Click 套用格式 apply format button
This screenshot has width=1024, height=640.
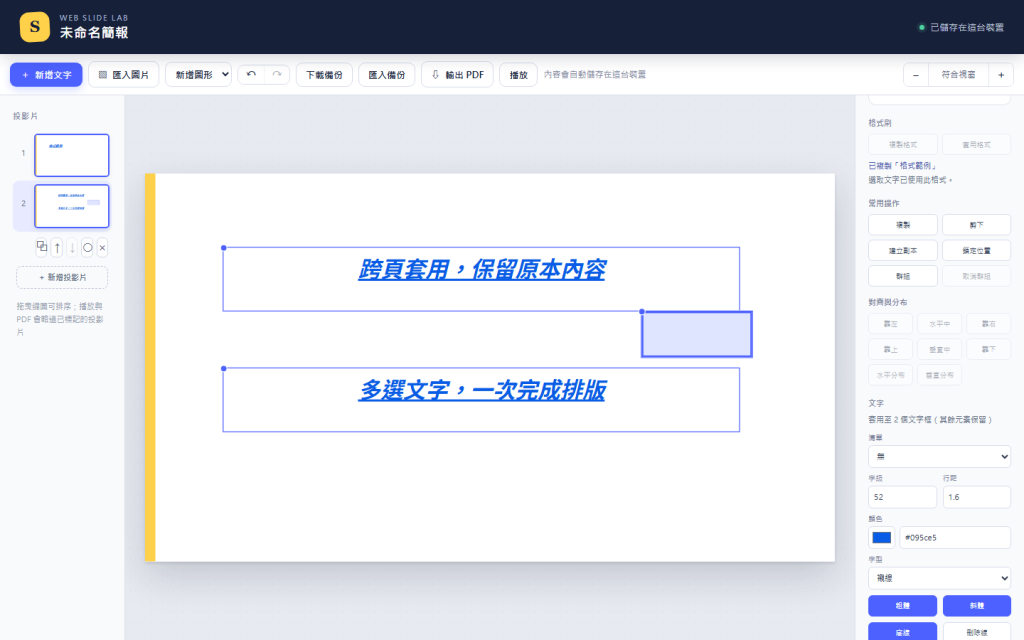click(x=976, y=144)
